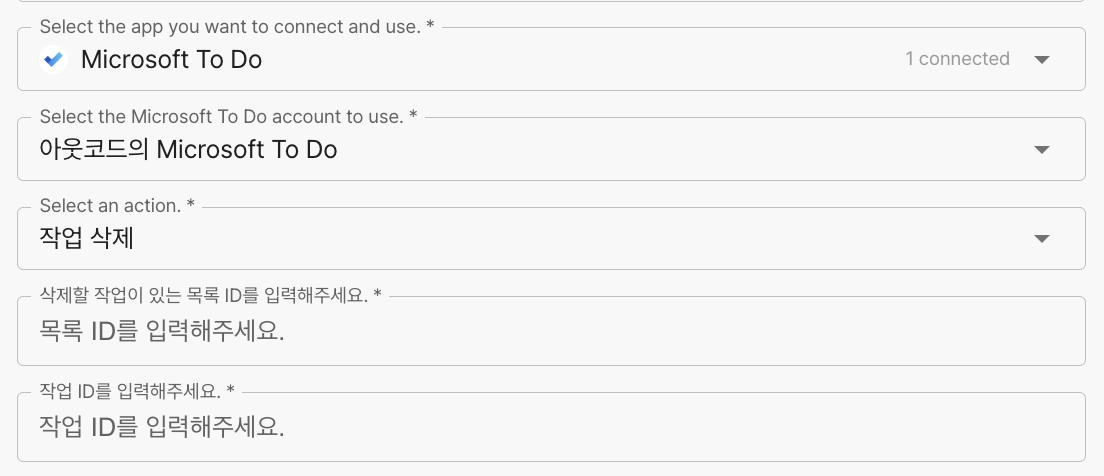The height and width of the screenshot is (476, 1104).
Task: Click the Microsoft To Do checkmark icon
Action: [x=53, y=60]
